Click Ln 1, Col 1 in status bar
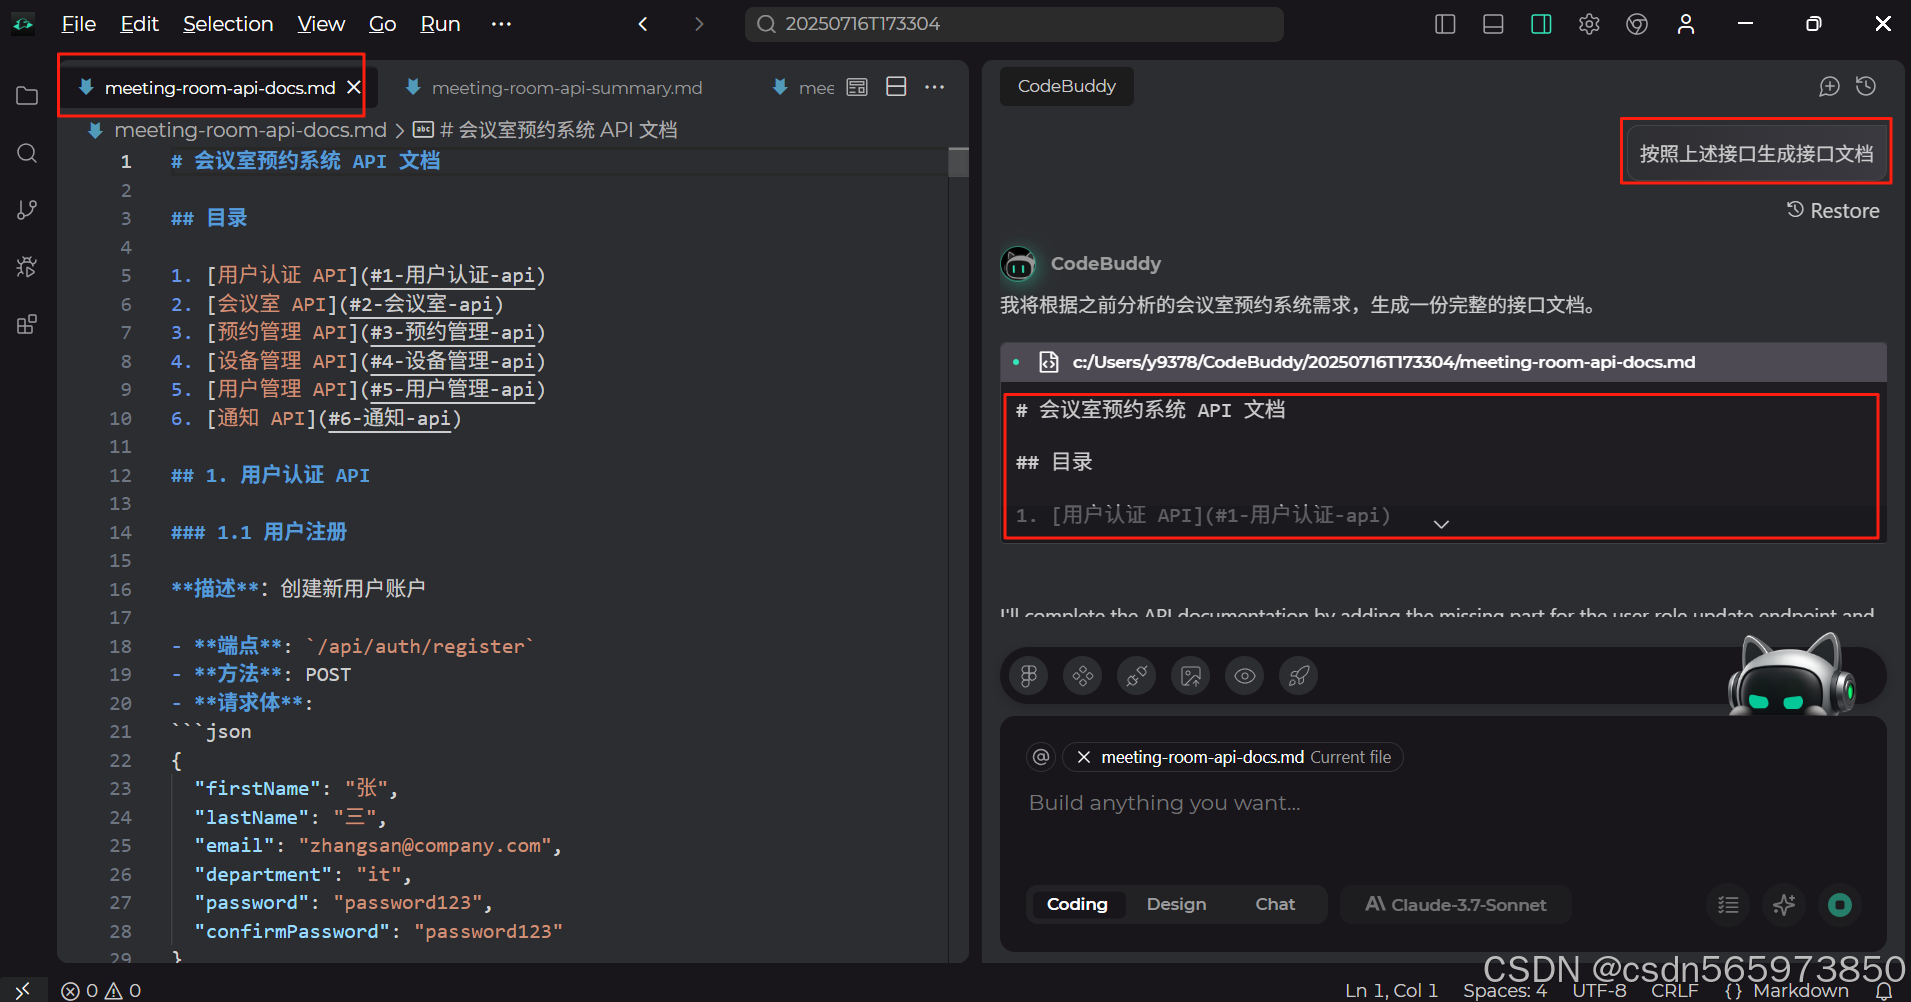The width and height of the screenshot is (1911, 1002). [x=1391, y=990]
